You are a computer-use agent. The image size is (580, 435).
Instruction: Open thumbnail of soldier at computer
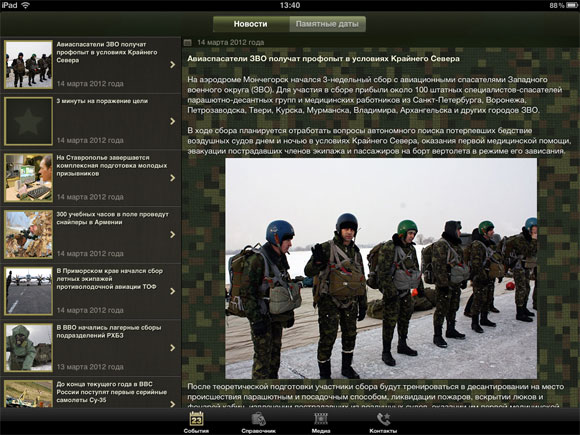28,178
